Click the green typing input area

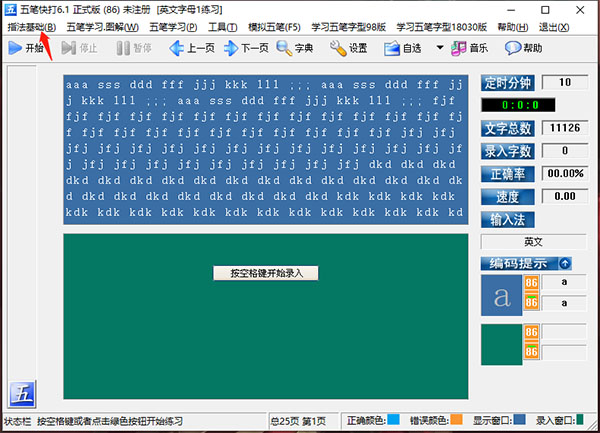coord(266,316)
